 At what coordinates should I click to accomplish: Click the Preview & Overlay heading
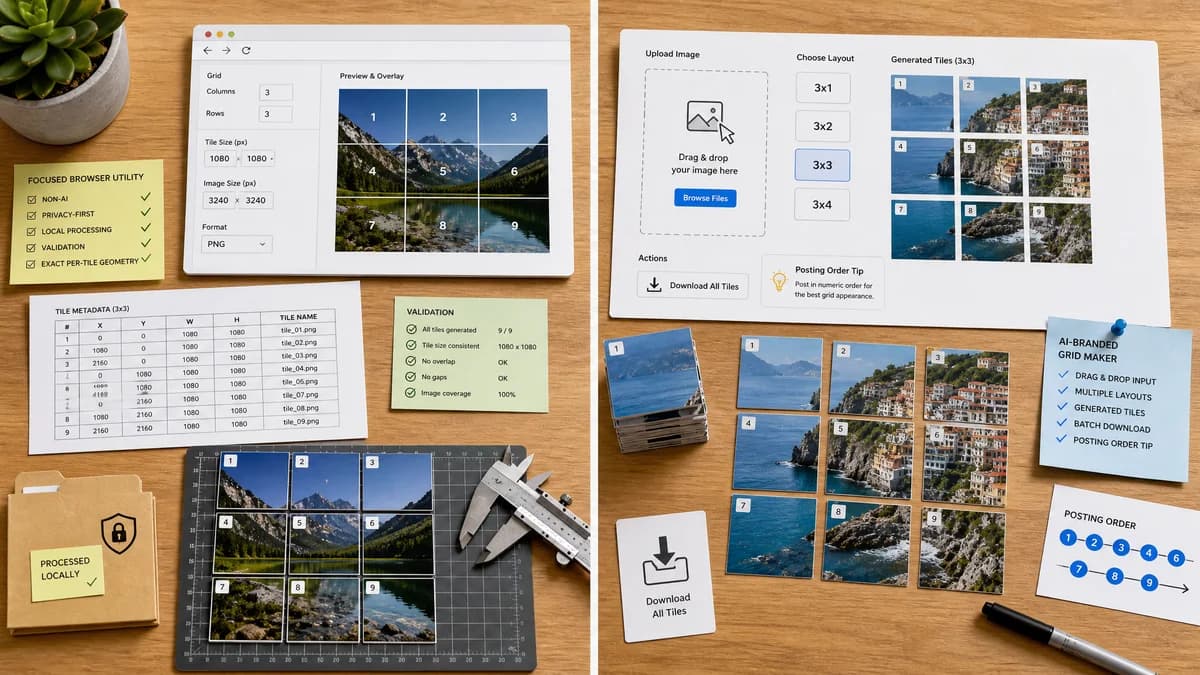(371, 75)
